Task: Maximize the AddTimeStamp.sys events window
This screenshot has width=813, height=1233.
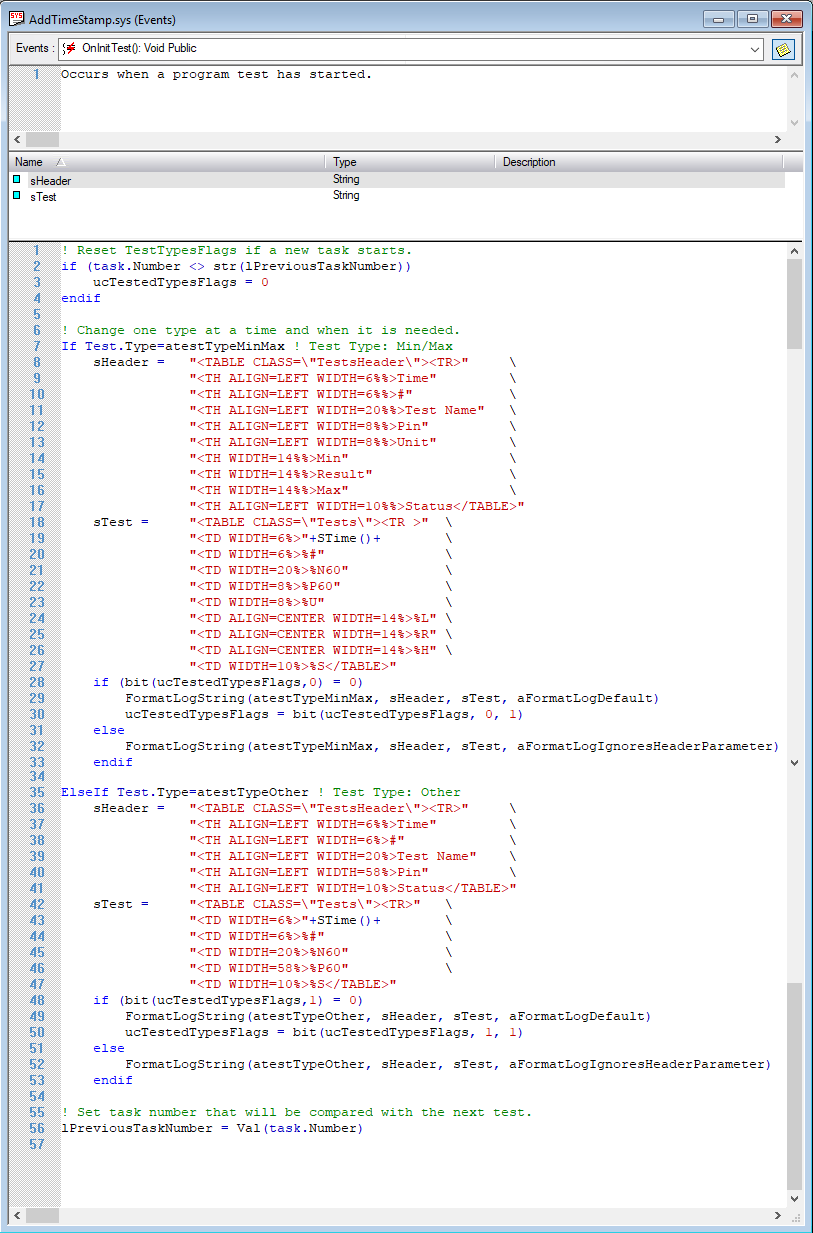Action: coord(752,19)
